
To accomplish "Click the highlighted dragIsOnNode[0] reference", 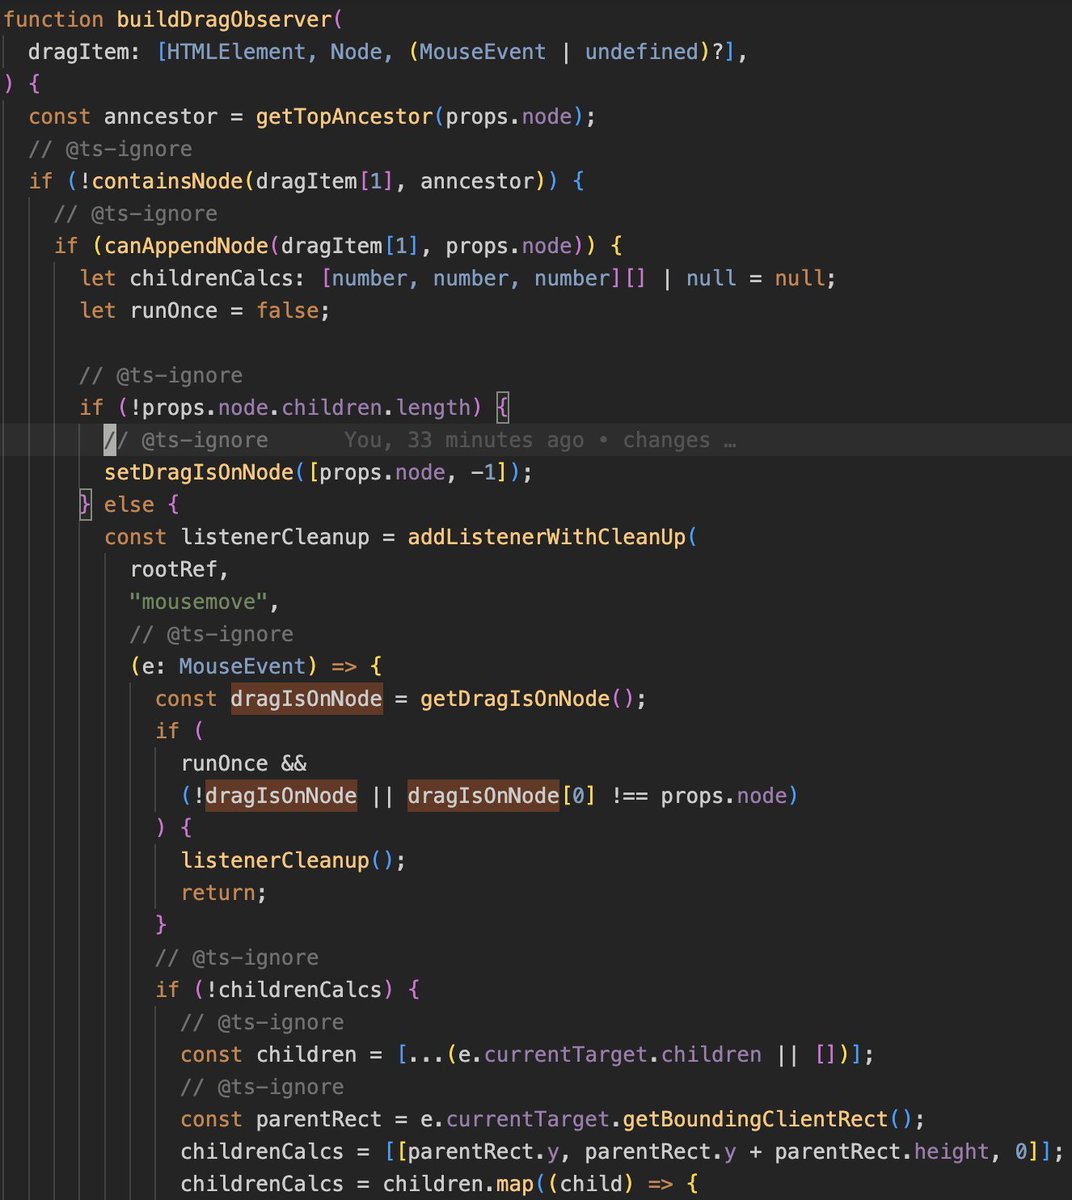I will point(501,795).
